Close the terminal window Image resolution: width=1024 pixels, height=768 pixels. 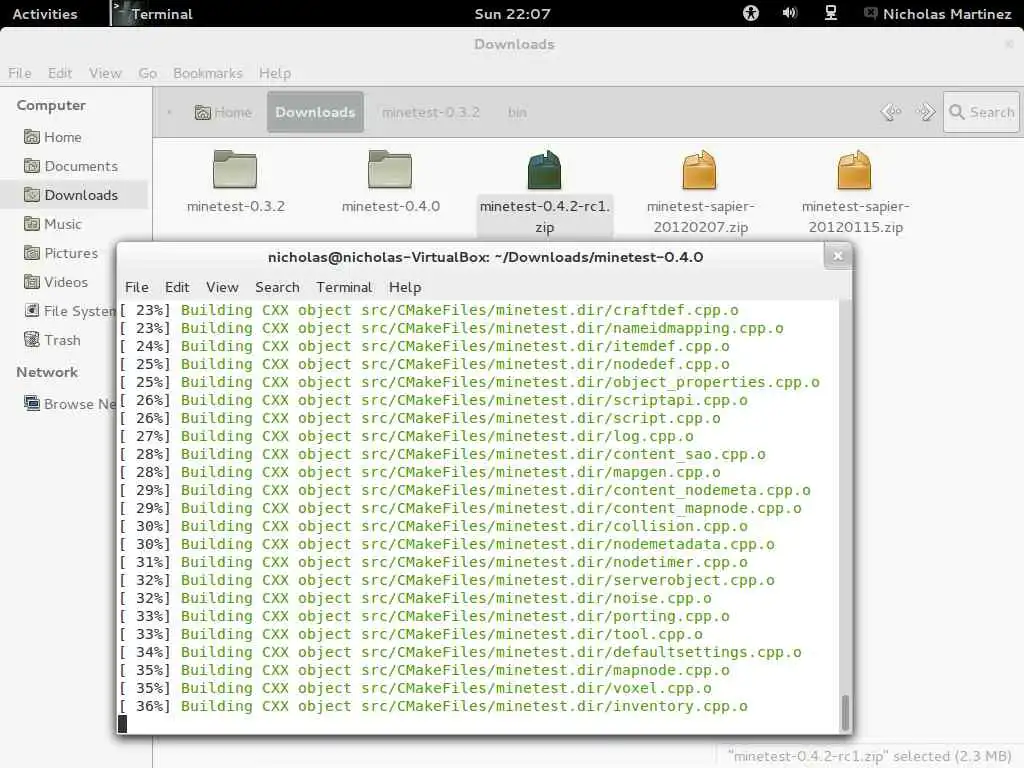[x=838, y=256]
